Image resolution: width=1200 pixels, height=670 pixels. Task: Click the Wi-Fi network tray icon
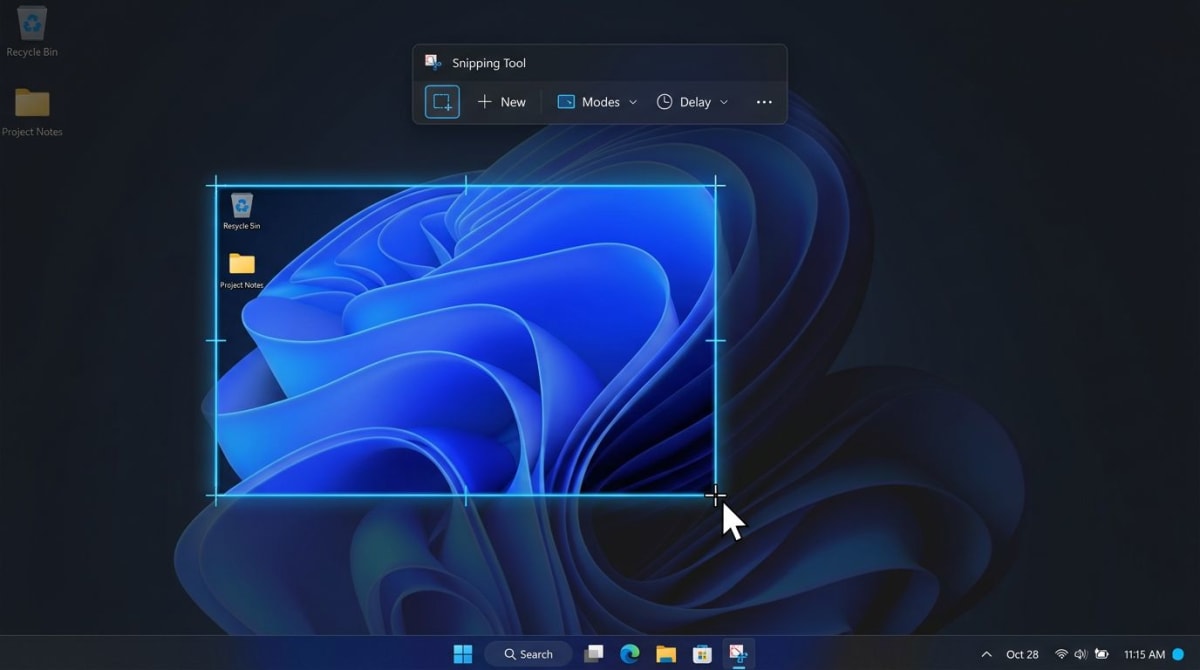(1061, 654)
